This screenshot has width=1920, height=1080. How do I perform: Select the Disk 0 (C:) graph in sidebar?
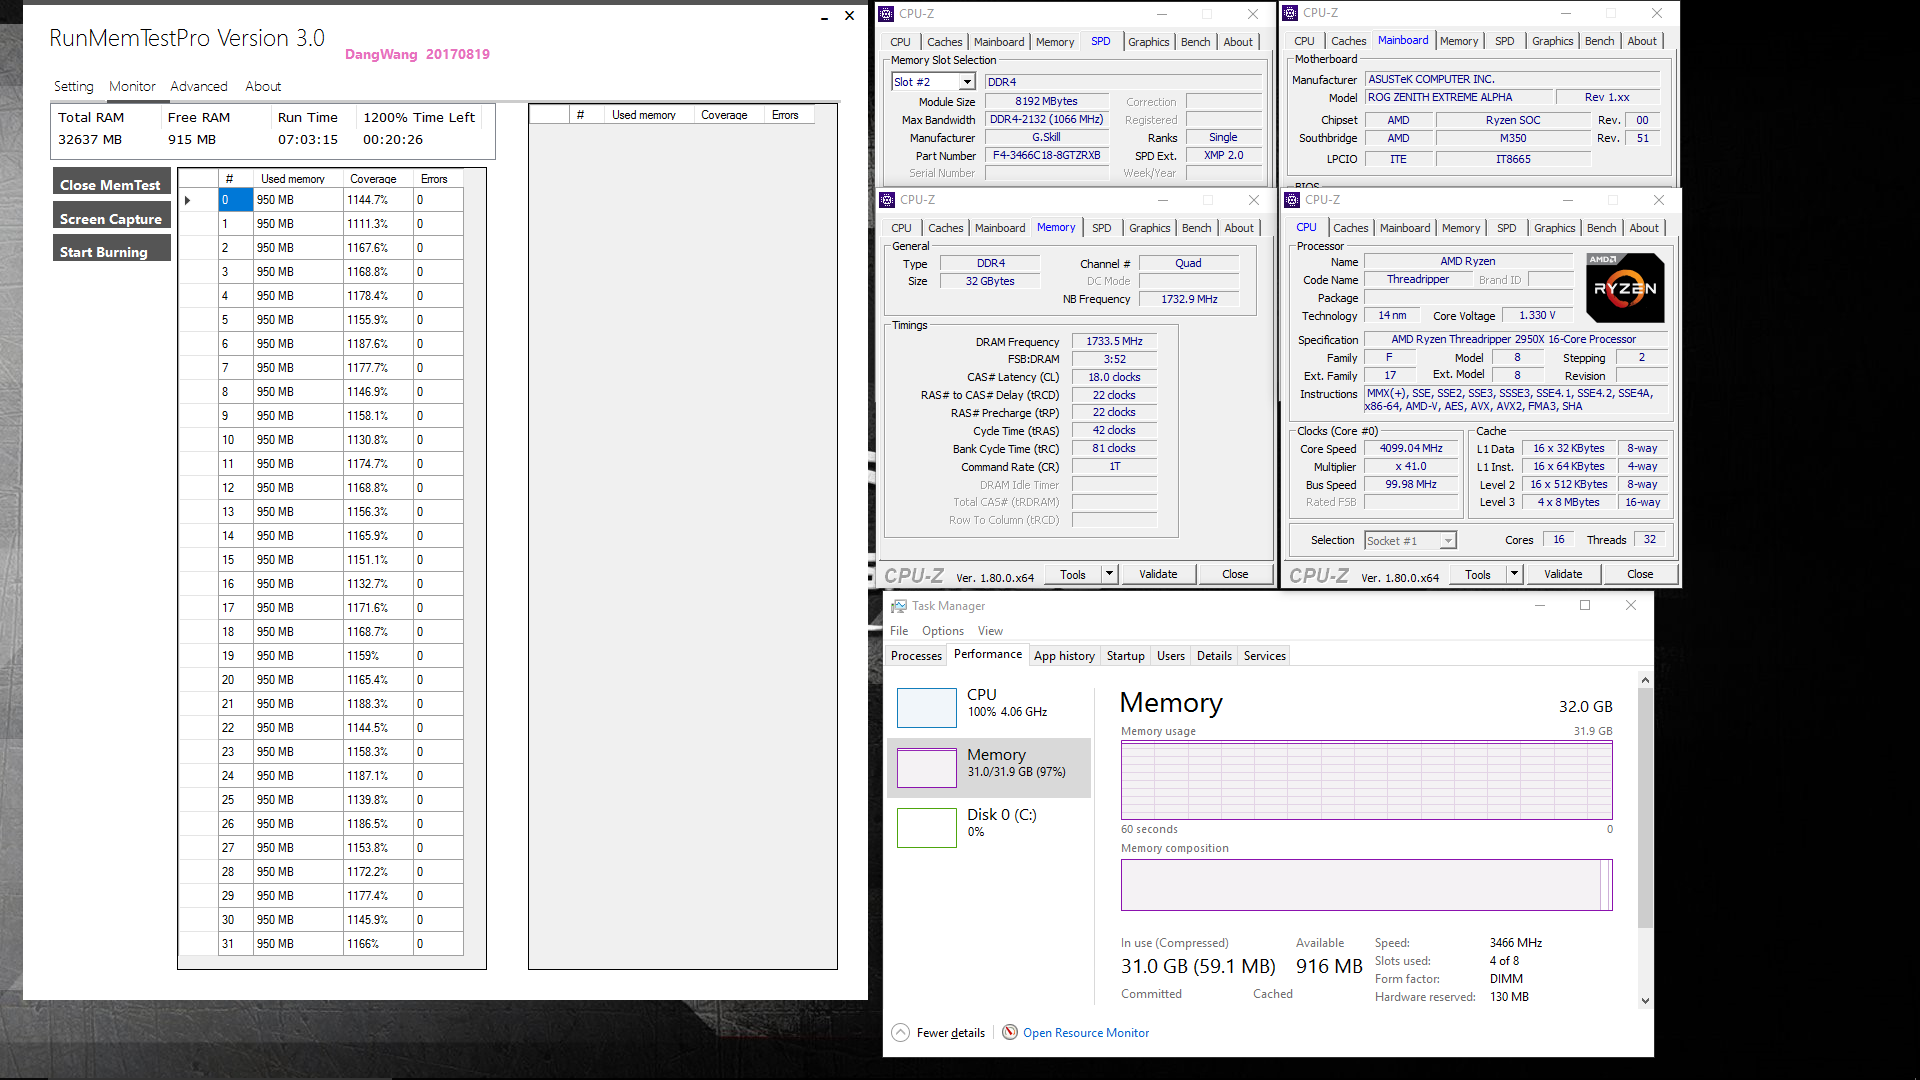click(x=926, y=827)
